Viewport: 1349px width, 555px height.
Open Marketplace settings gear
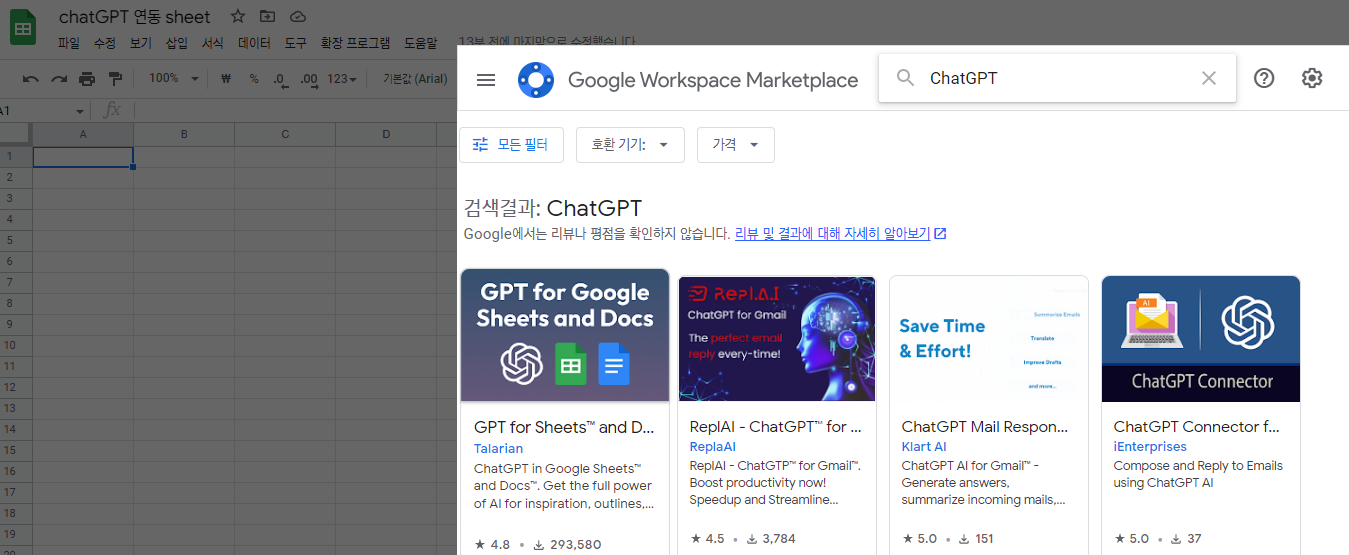pyautogui.click(x=1312, y=78)
